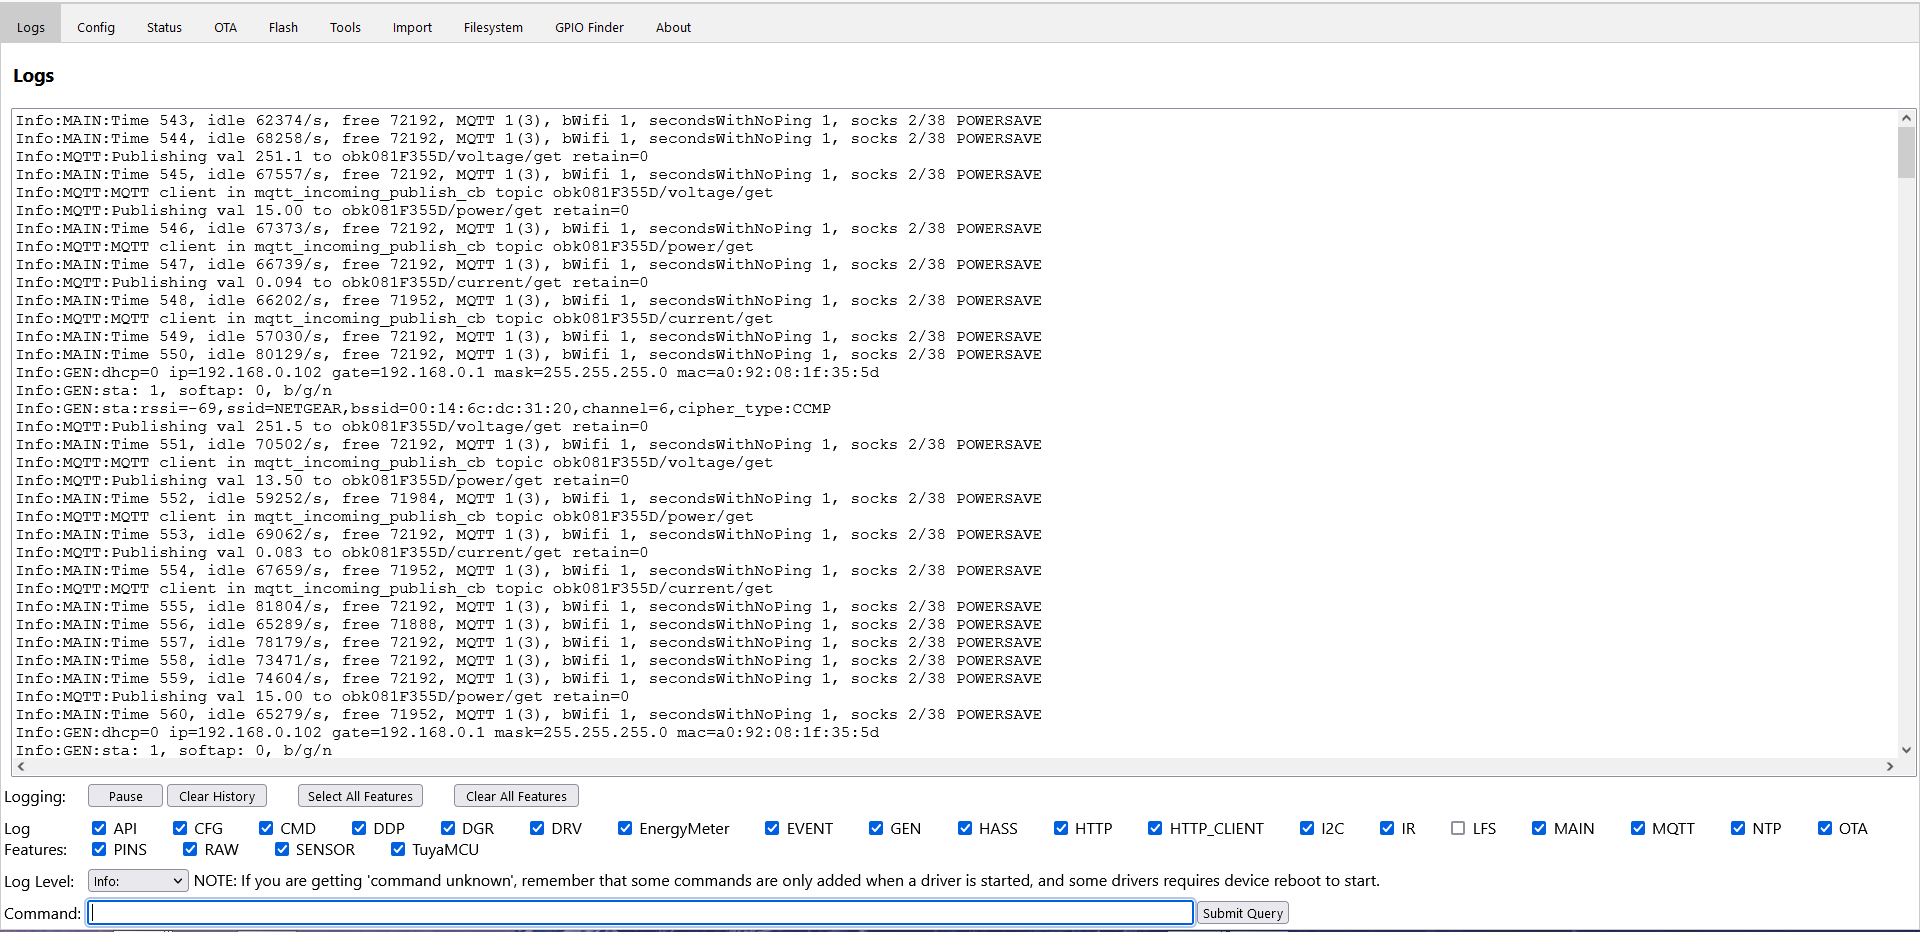Viewport: 1920px width, 932px height.
Task: Click the log scrollbar down arrow
Action: 1908,751
